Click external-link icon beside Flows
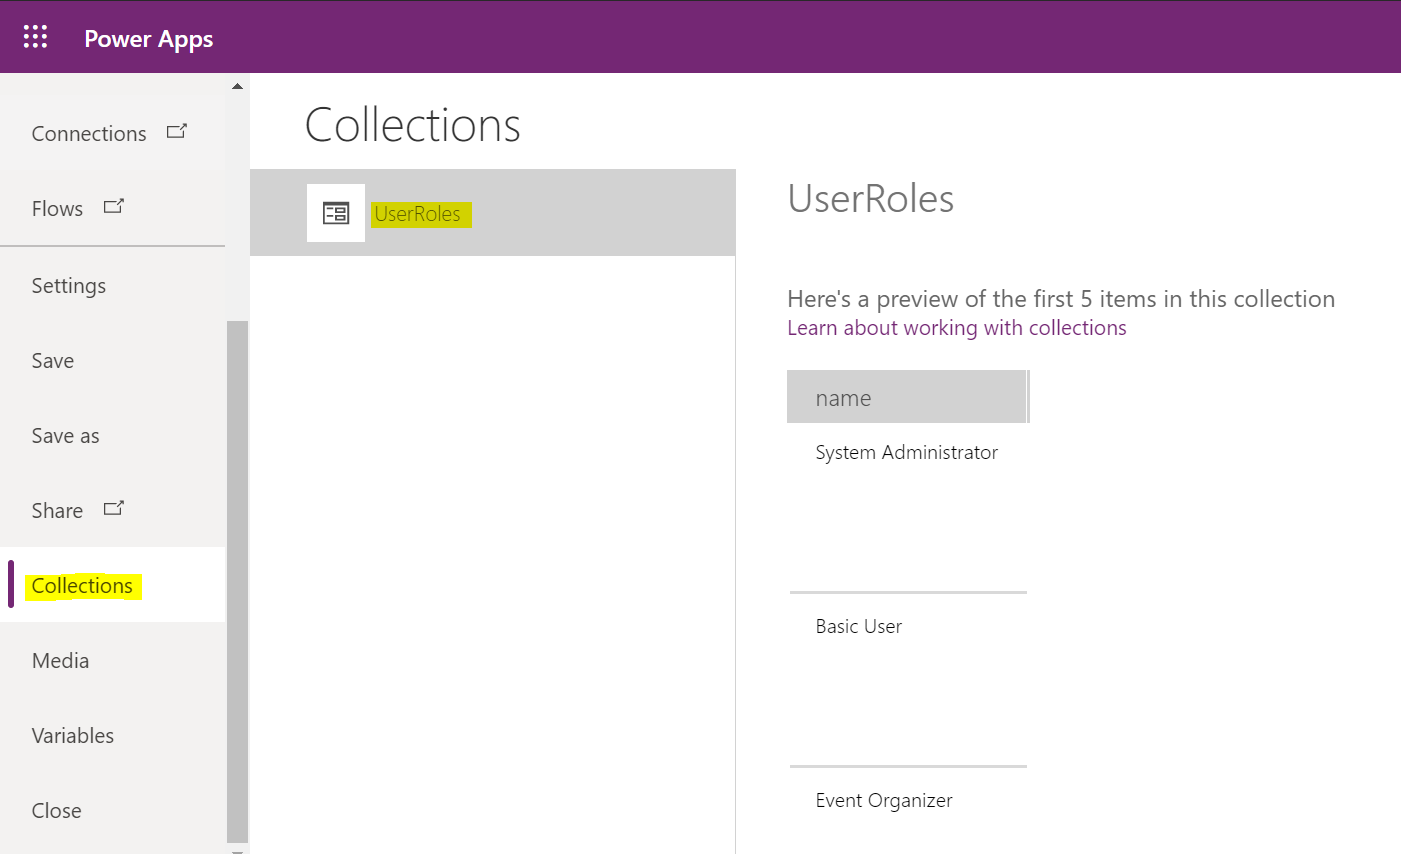Screen dimensions: 1401x854 click(x=114, y=206)
